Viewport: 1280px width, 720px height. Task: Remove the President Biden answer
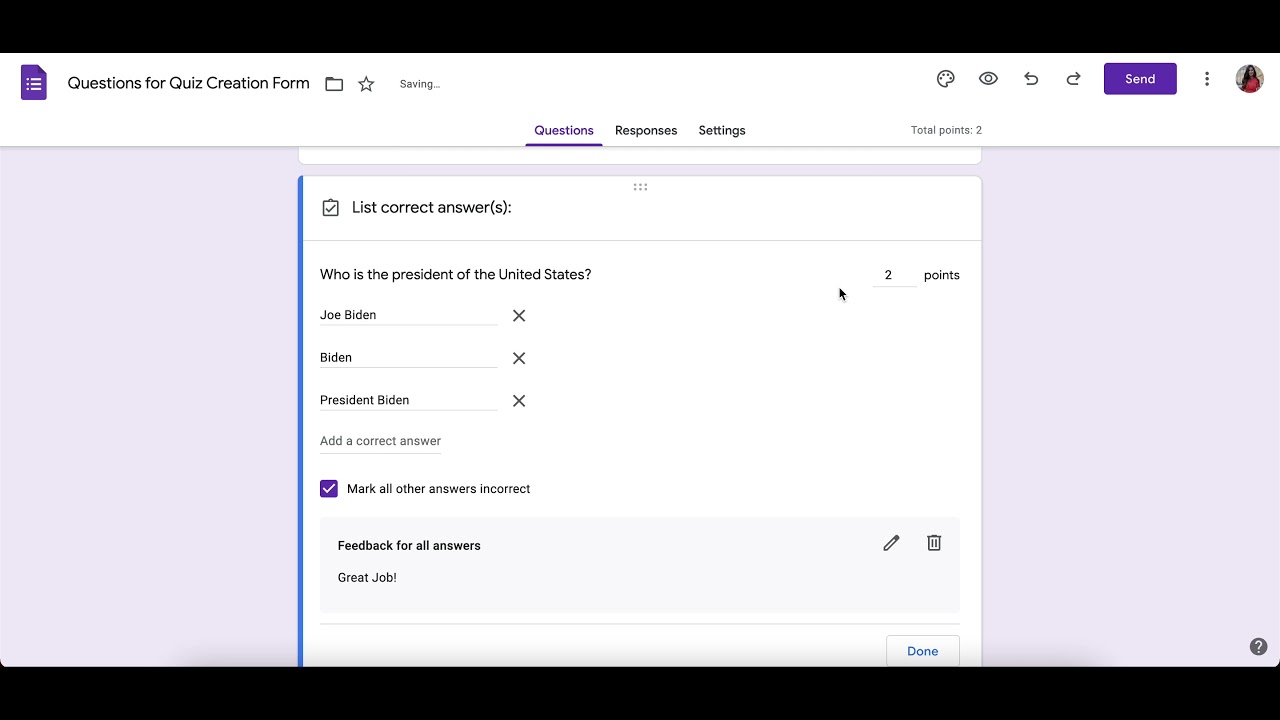pos(519,401)
